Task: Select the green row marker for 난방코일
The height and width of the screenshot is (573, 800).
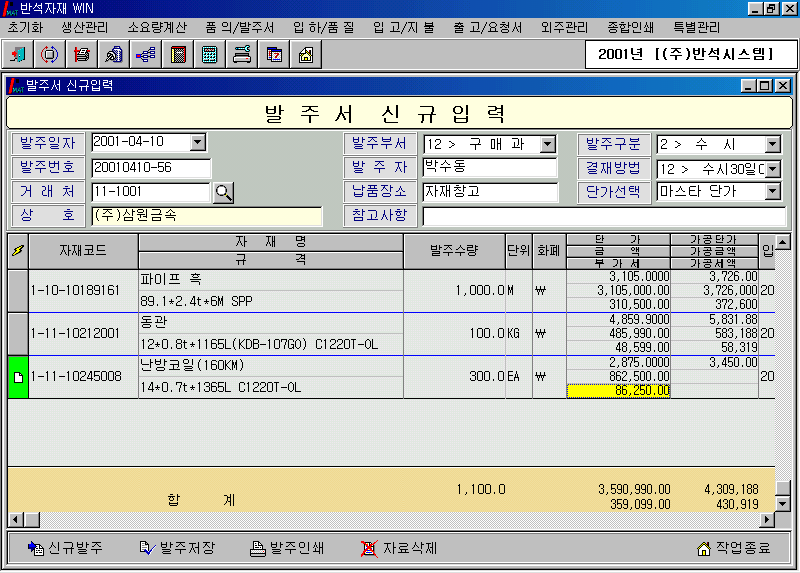Action: pyautogui.click(x=18, y=377)
